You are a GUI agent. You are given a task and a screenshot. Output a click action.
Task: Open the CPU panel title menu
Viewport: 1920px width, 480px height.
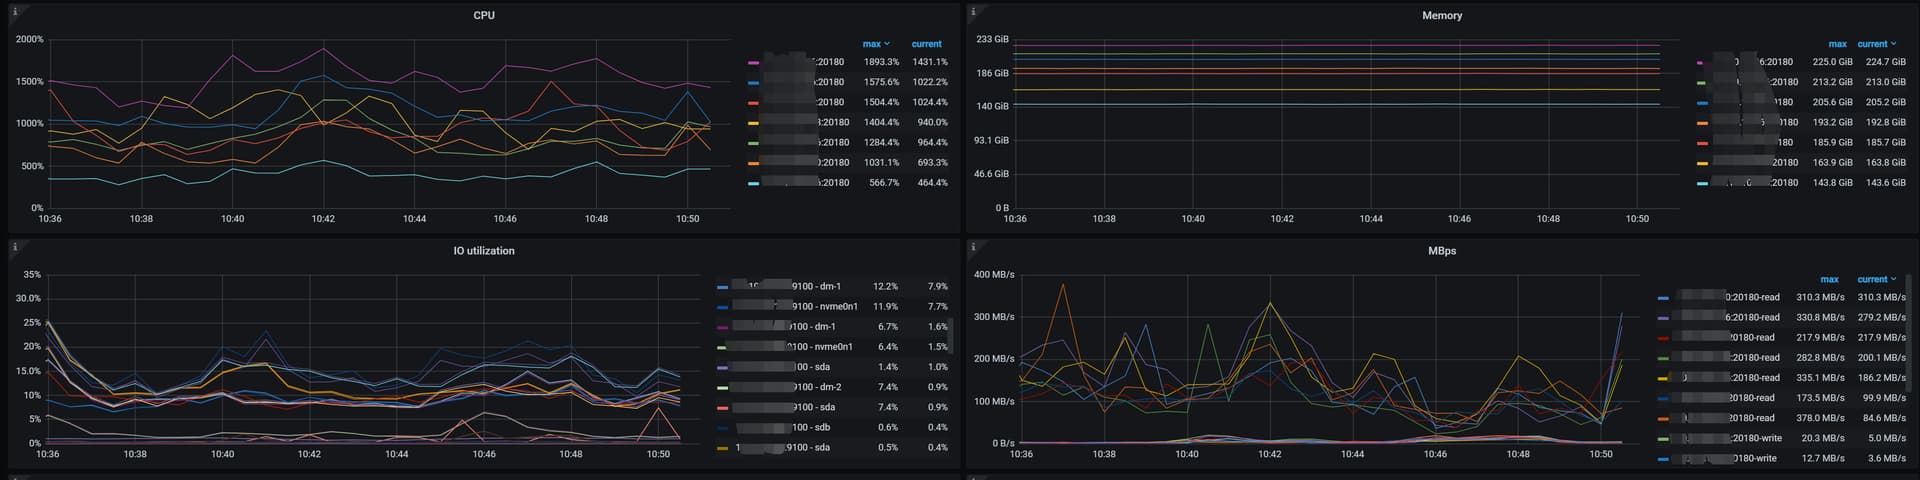pyautogui.click(x=484, y=15)
